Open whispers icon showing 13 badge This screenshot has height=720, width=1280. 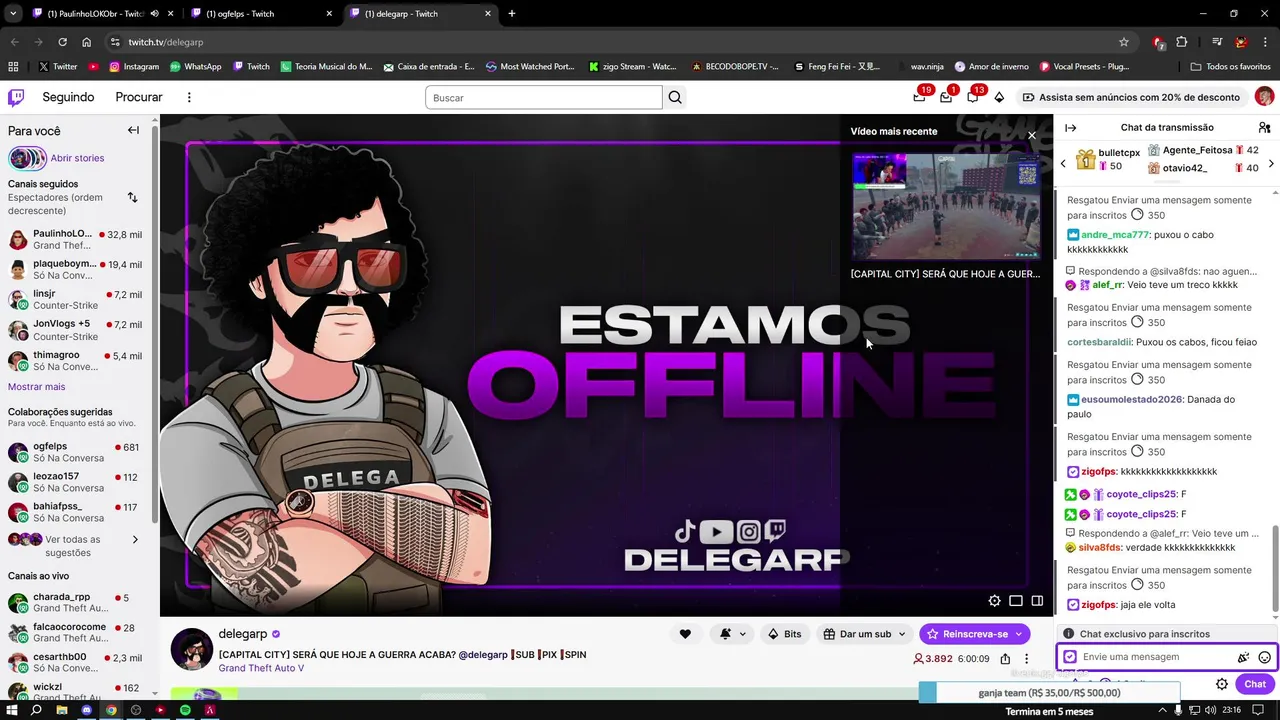[x=973, y=97]
